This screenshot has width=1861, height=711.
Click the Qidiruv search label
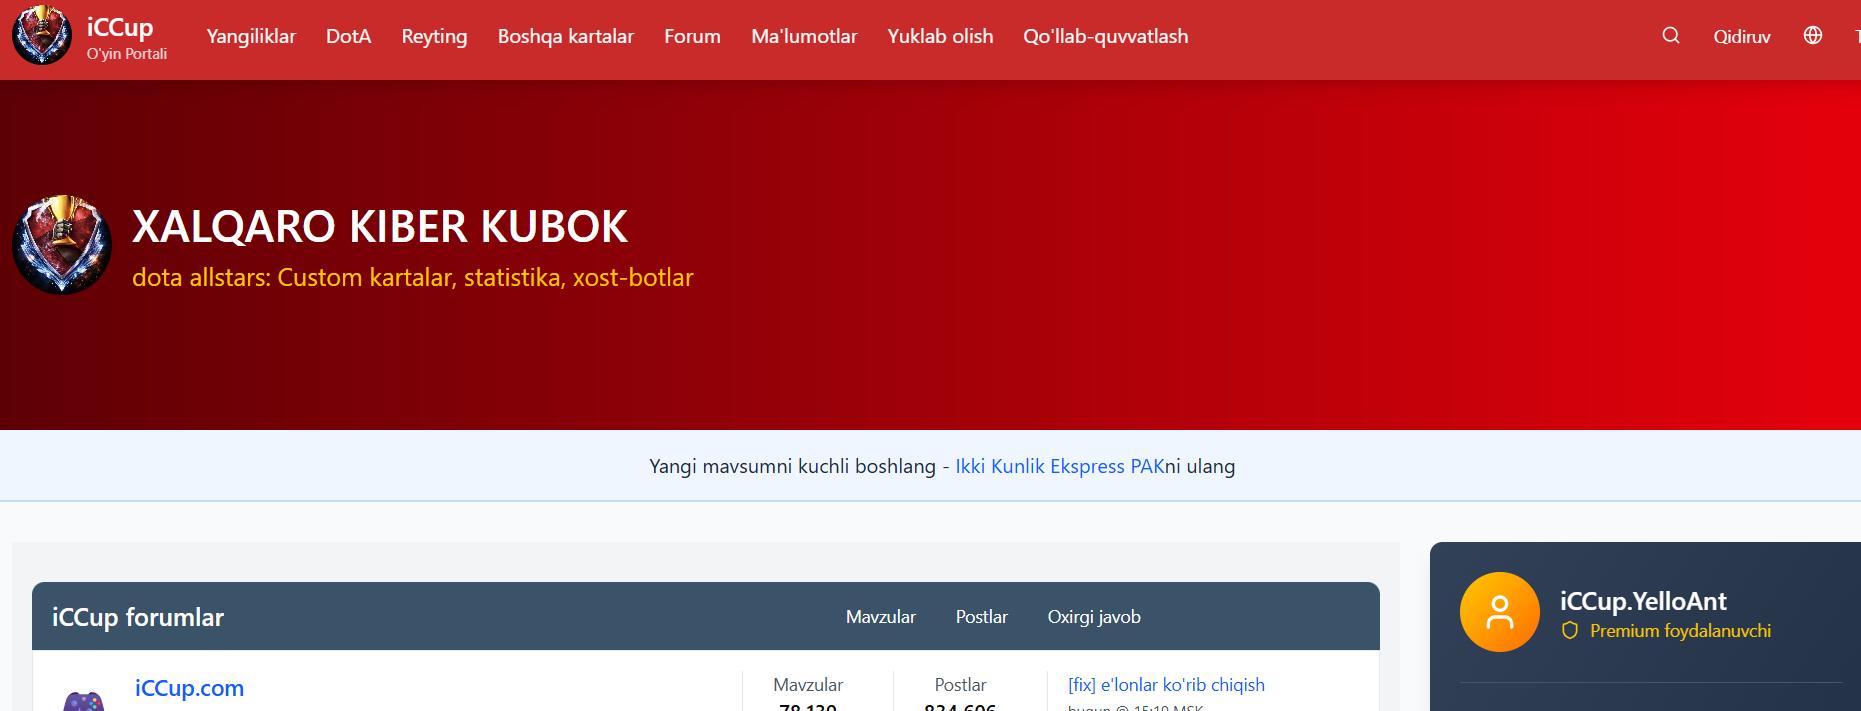coord(1742,36)
